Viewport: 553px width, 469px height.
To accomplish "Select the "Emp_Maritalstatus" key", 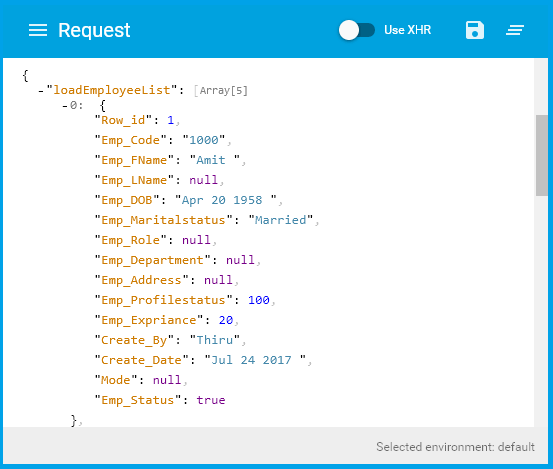I will tap(163, 220).
